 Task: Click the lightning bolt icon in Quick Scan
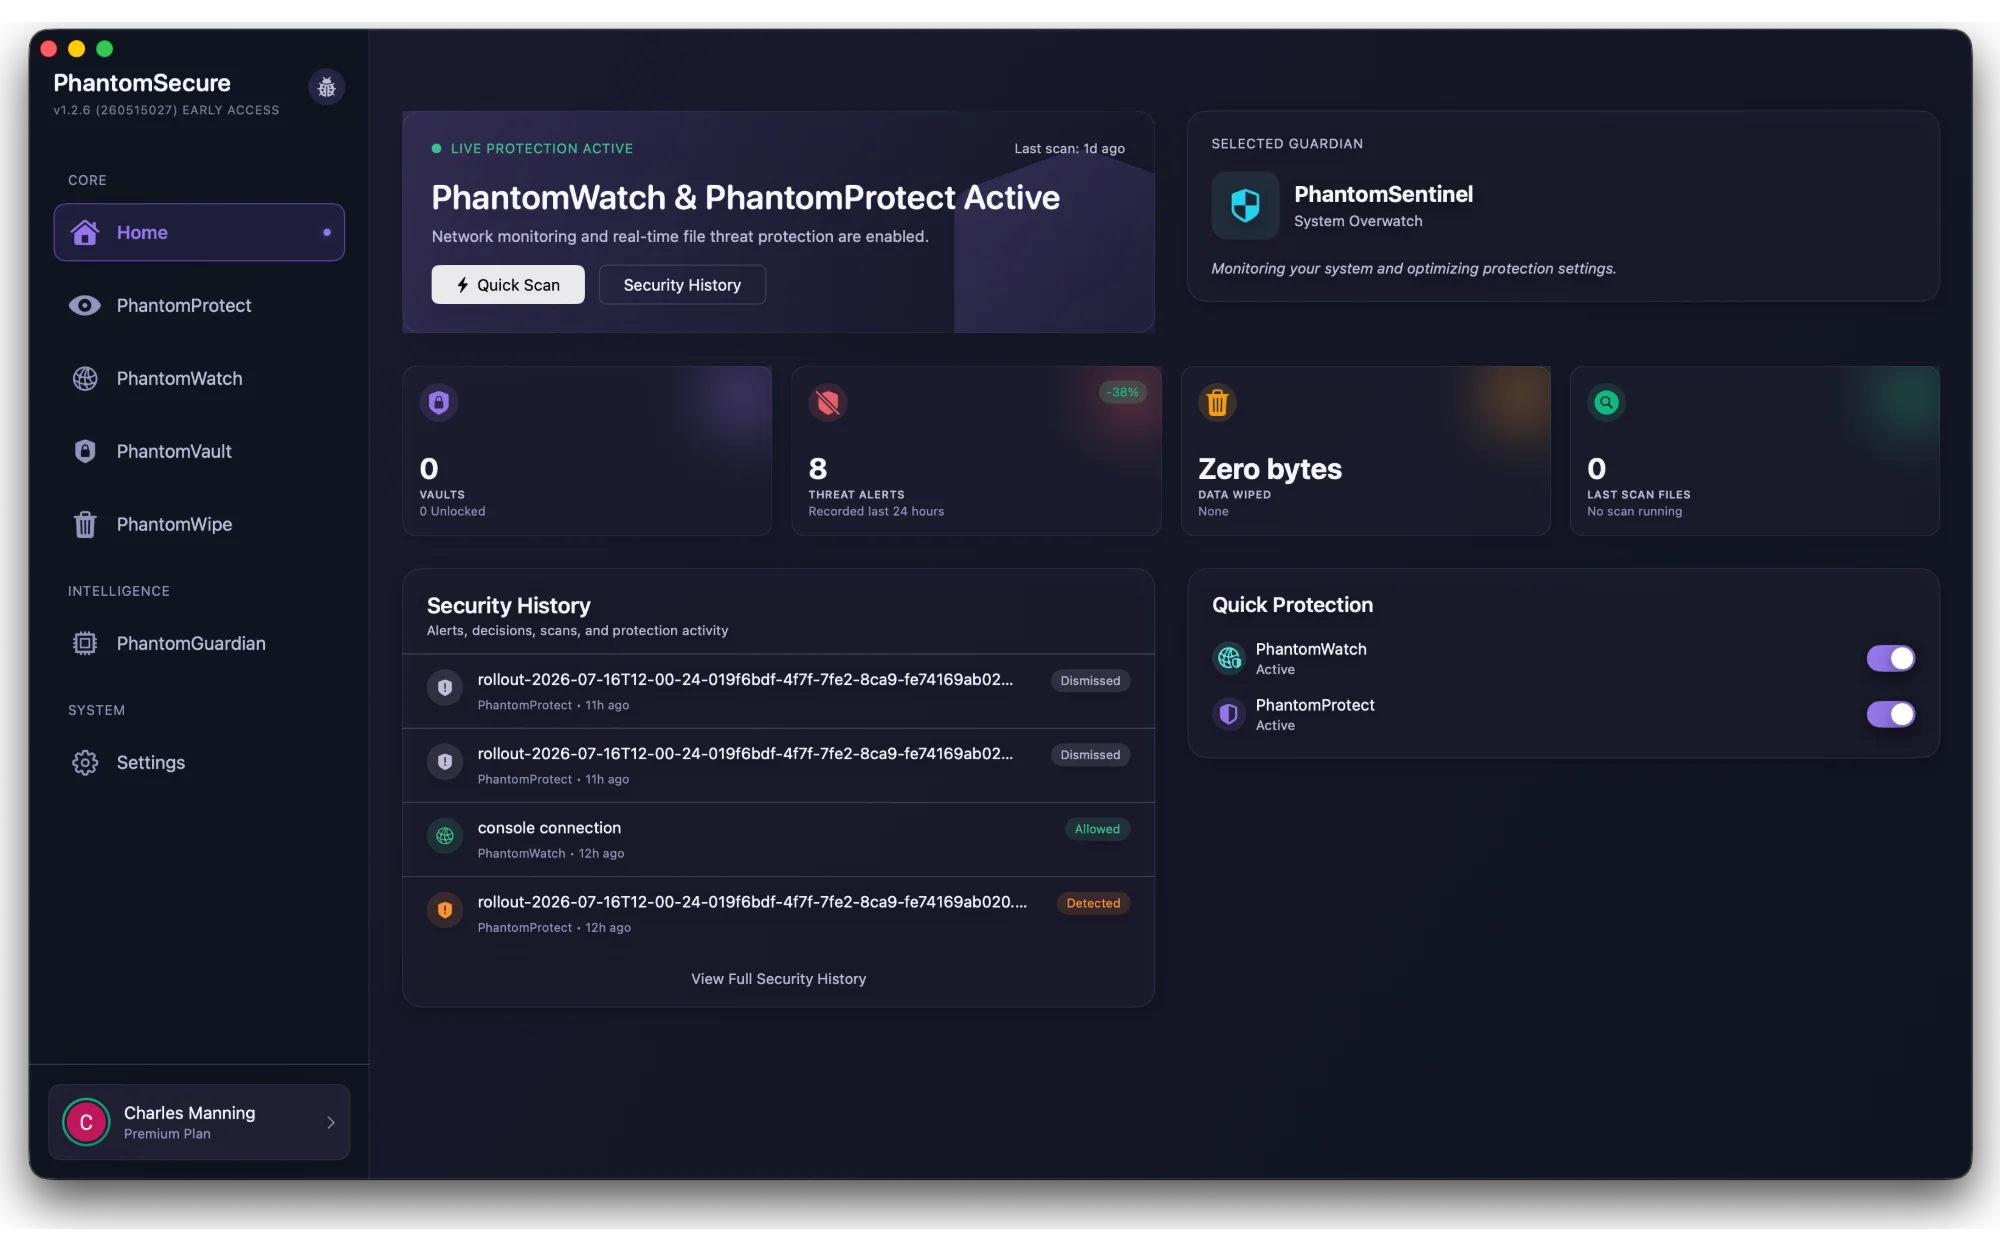pos(462,285)
